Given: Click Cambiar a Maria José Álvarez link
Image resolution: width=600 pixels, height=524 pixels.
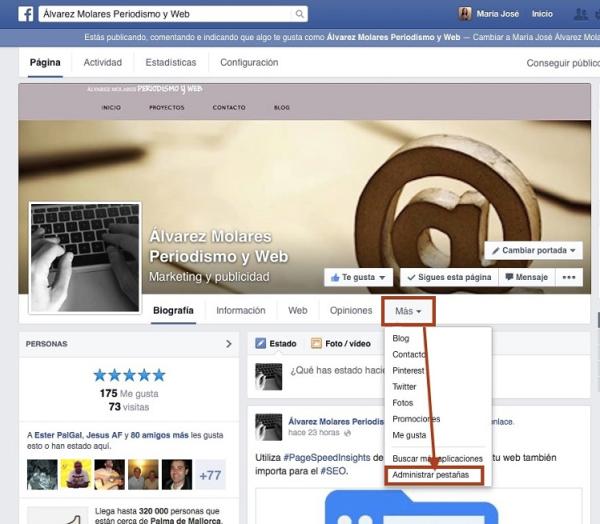Looking at the screenshot, I should 536,37.
